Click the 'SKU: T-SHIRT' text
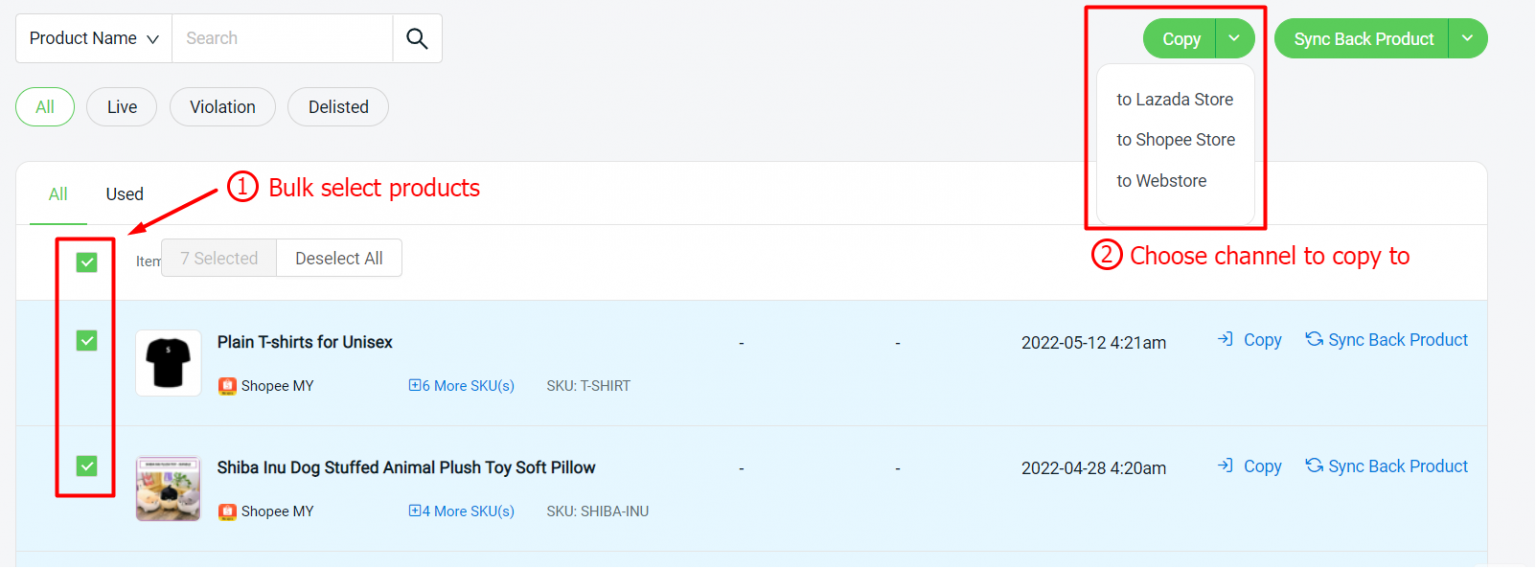1536x568 pixels. 589,385
